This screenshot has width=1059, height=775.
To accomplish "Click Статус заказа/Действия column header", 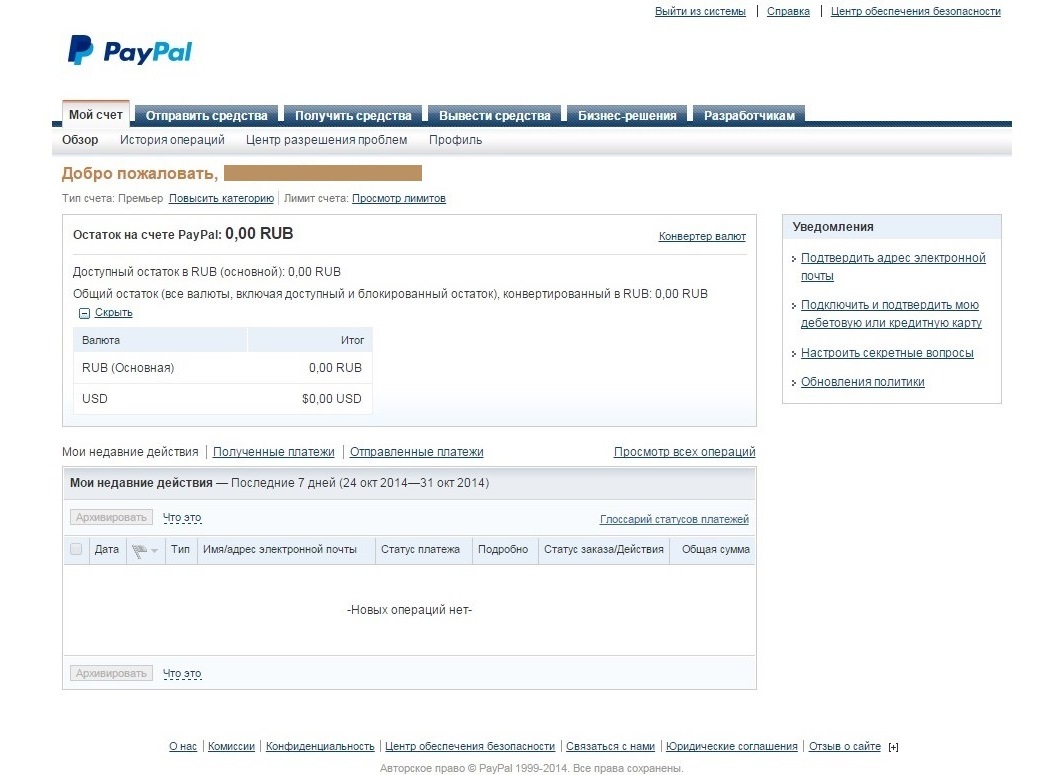I will click(604, 550).
